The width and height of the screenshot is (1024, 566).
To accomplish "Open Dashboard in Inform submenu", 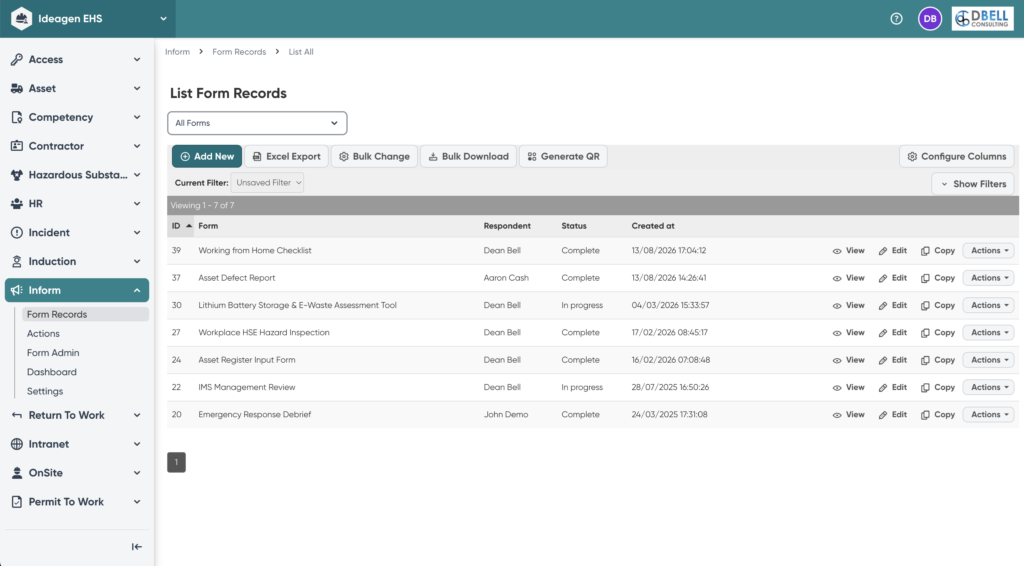I will point(52,372).
